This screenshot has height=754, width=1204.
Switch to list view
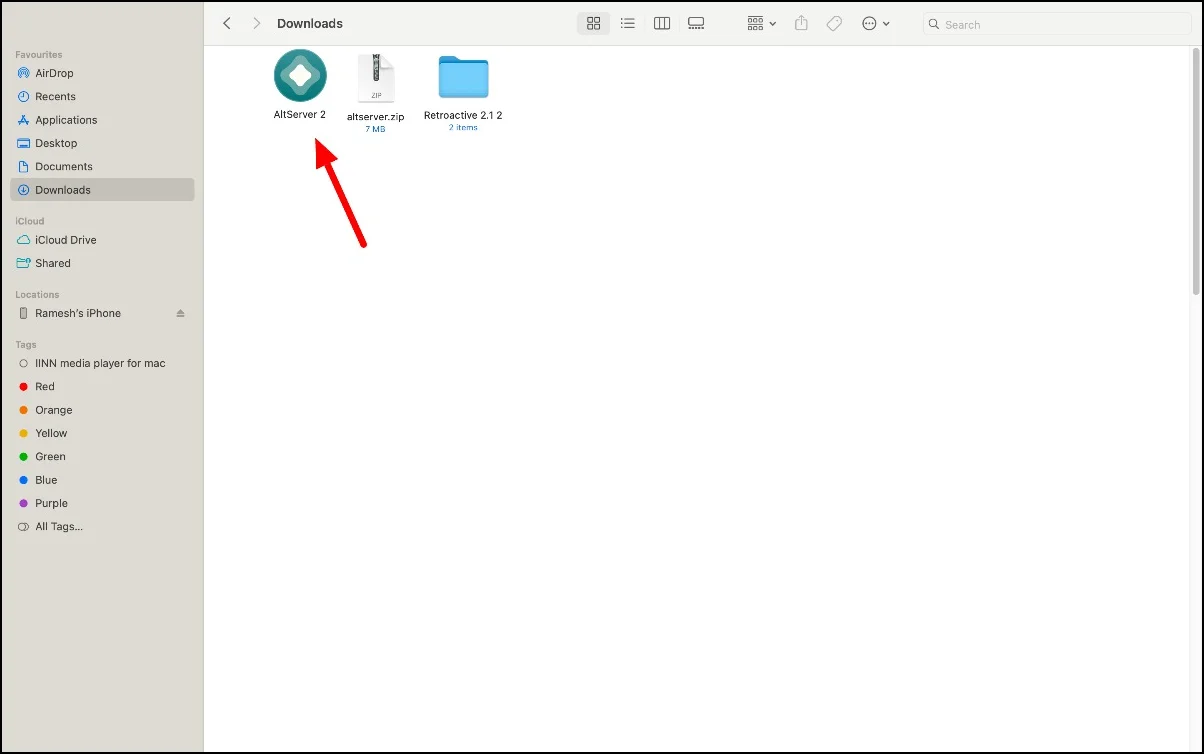[627, 23]
